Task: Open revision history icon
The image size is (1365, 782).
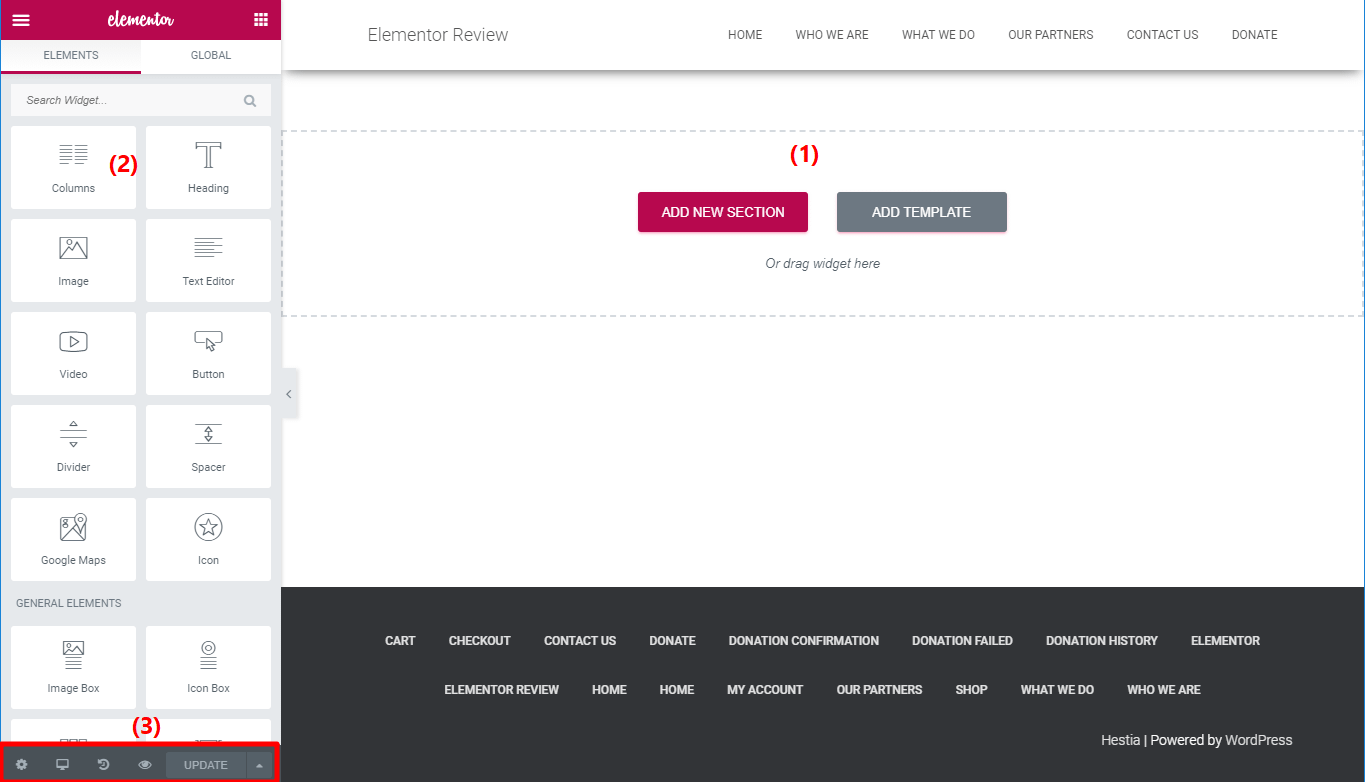Action: (103, 763)
